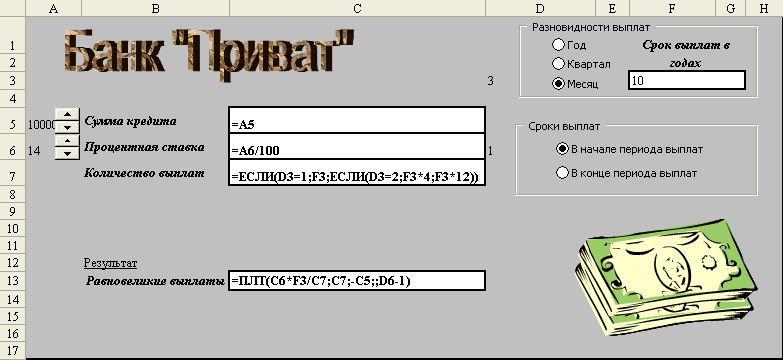Select row 13 header

(x=12, y=281)
